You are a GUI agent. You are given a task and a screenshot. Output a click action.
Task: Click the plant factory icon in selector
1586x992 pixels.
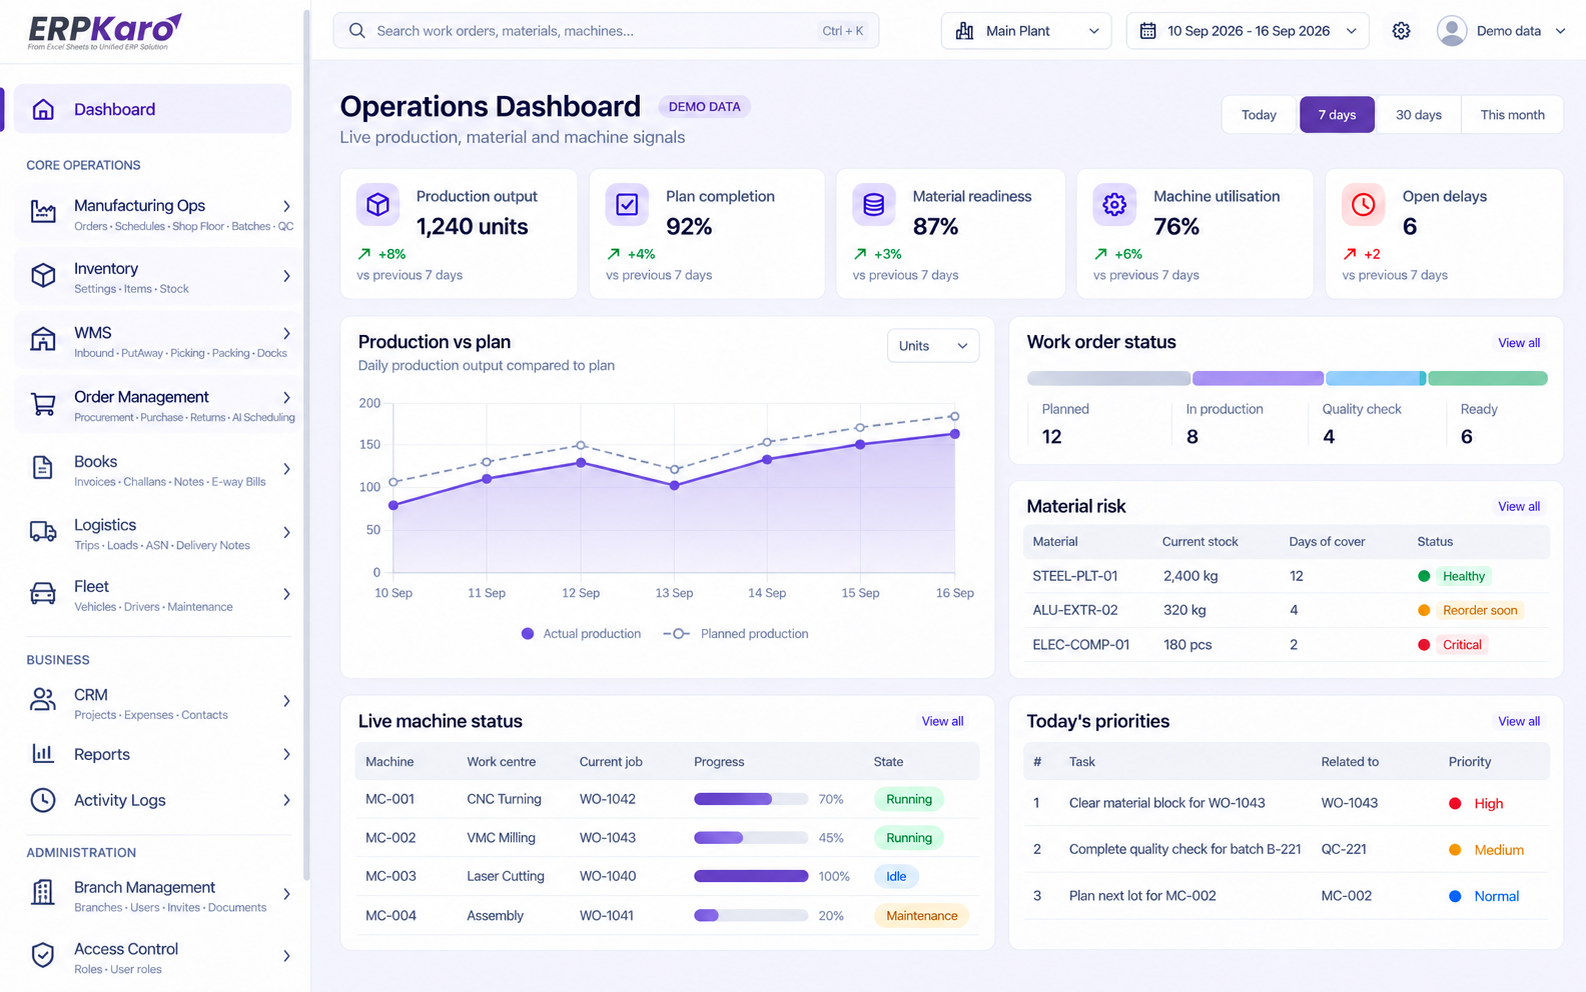coord(965,31)
